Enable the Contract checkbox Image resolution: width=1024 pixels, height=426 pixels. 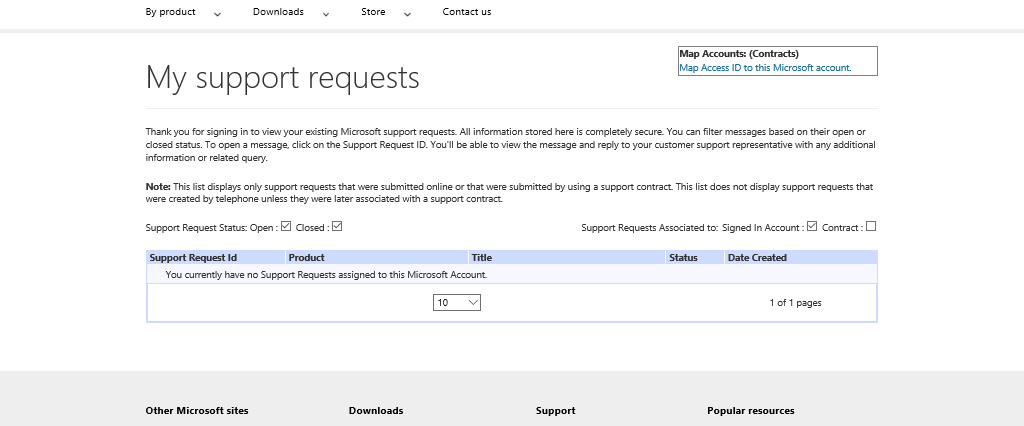[871, 226]
